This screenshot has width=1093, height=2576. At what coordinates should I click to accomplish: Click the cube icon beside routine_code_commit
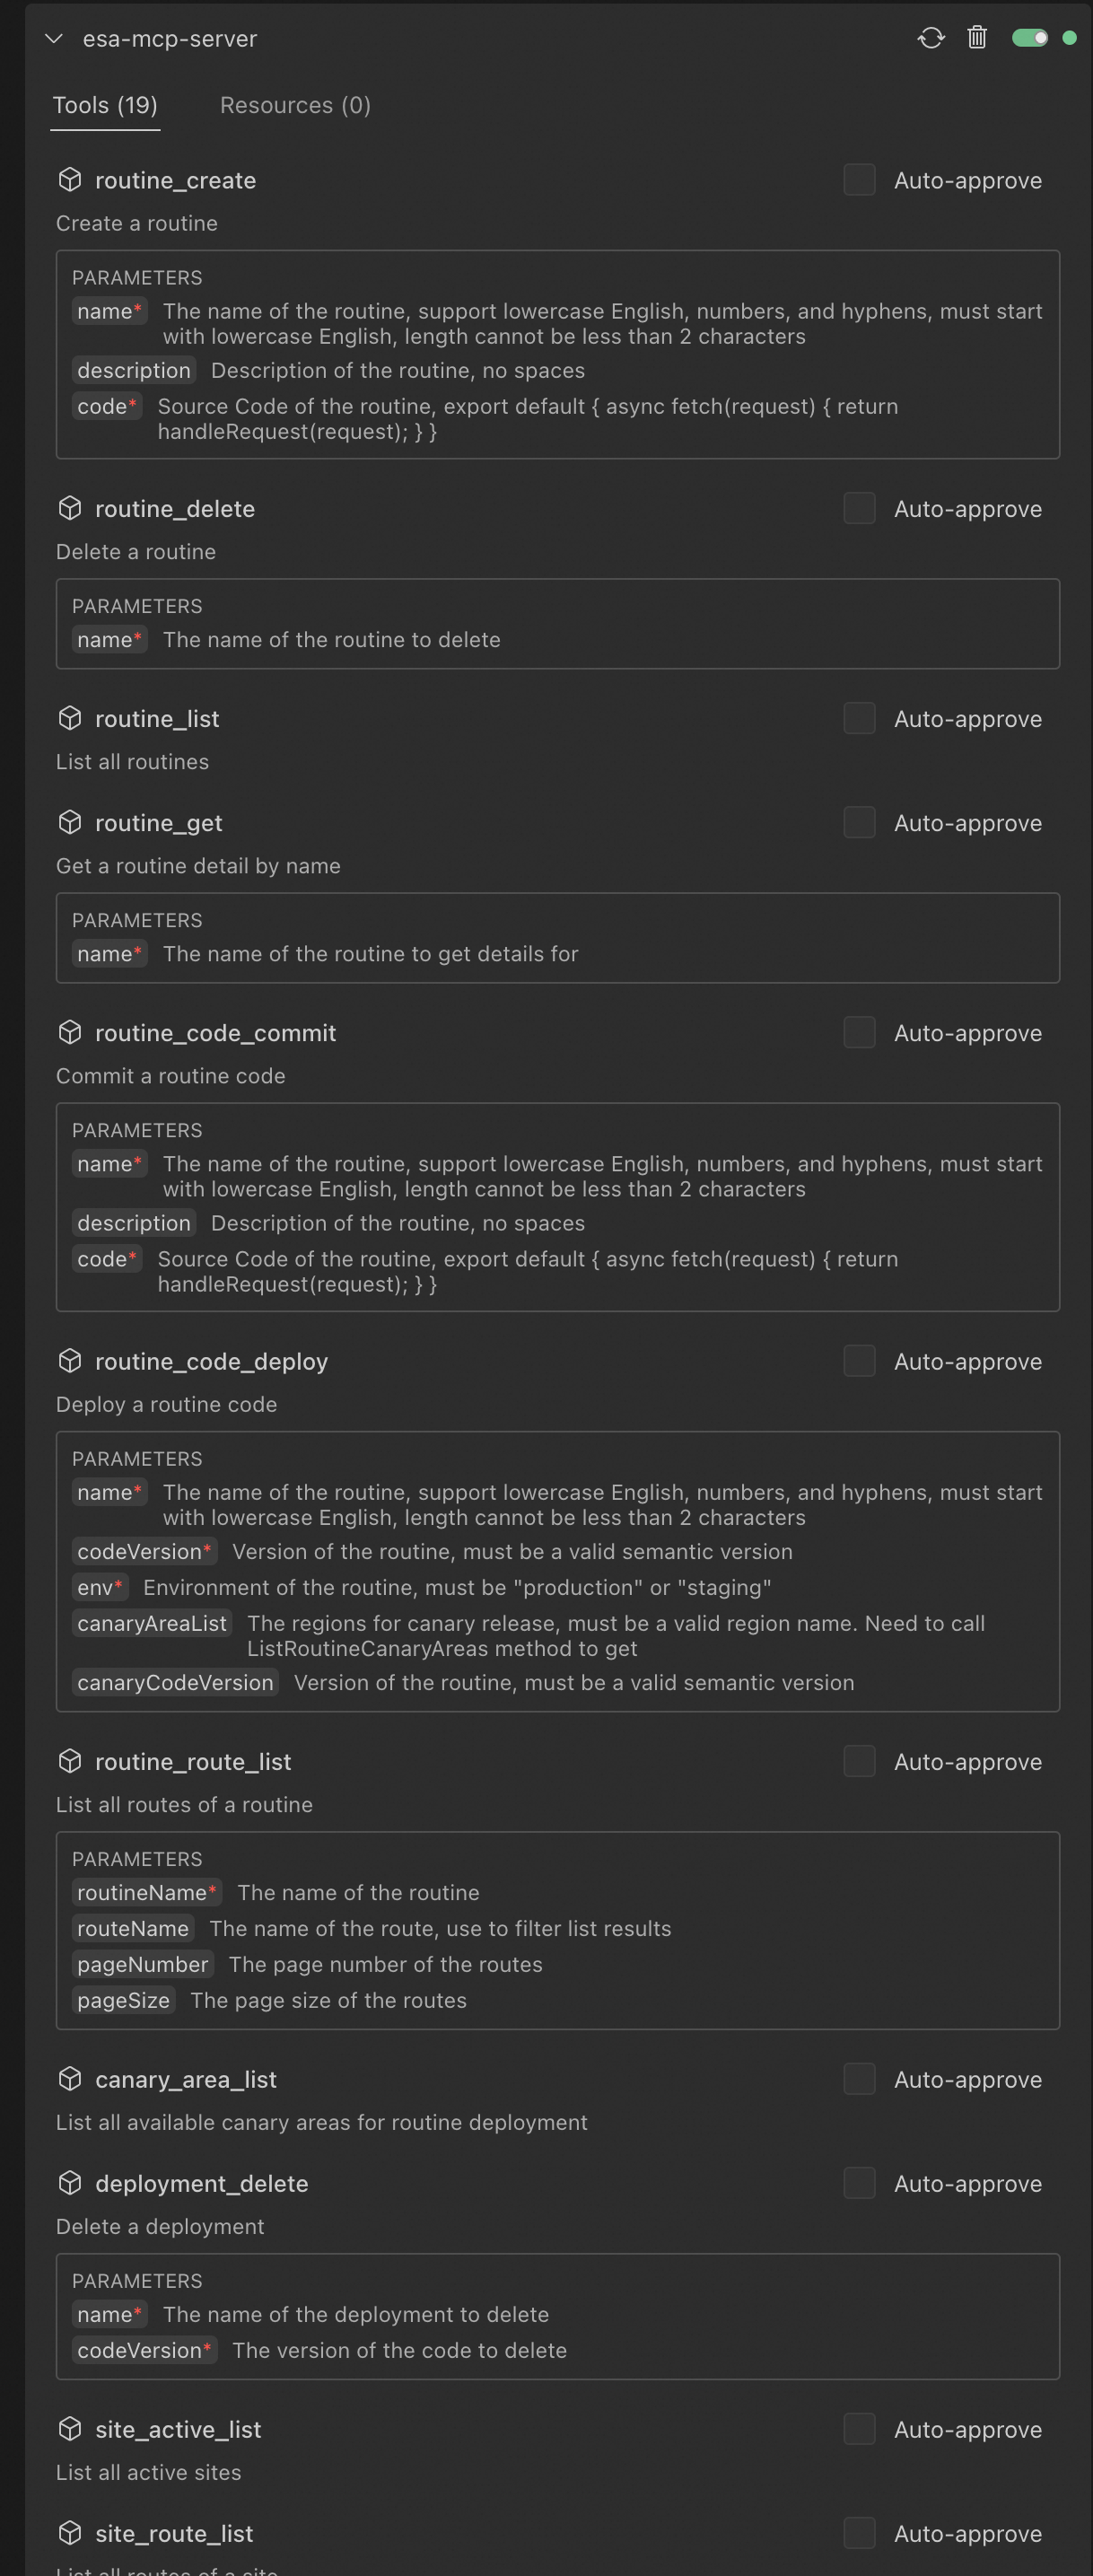pyautogui.click(x=70, y=1032)
